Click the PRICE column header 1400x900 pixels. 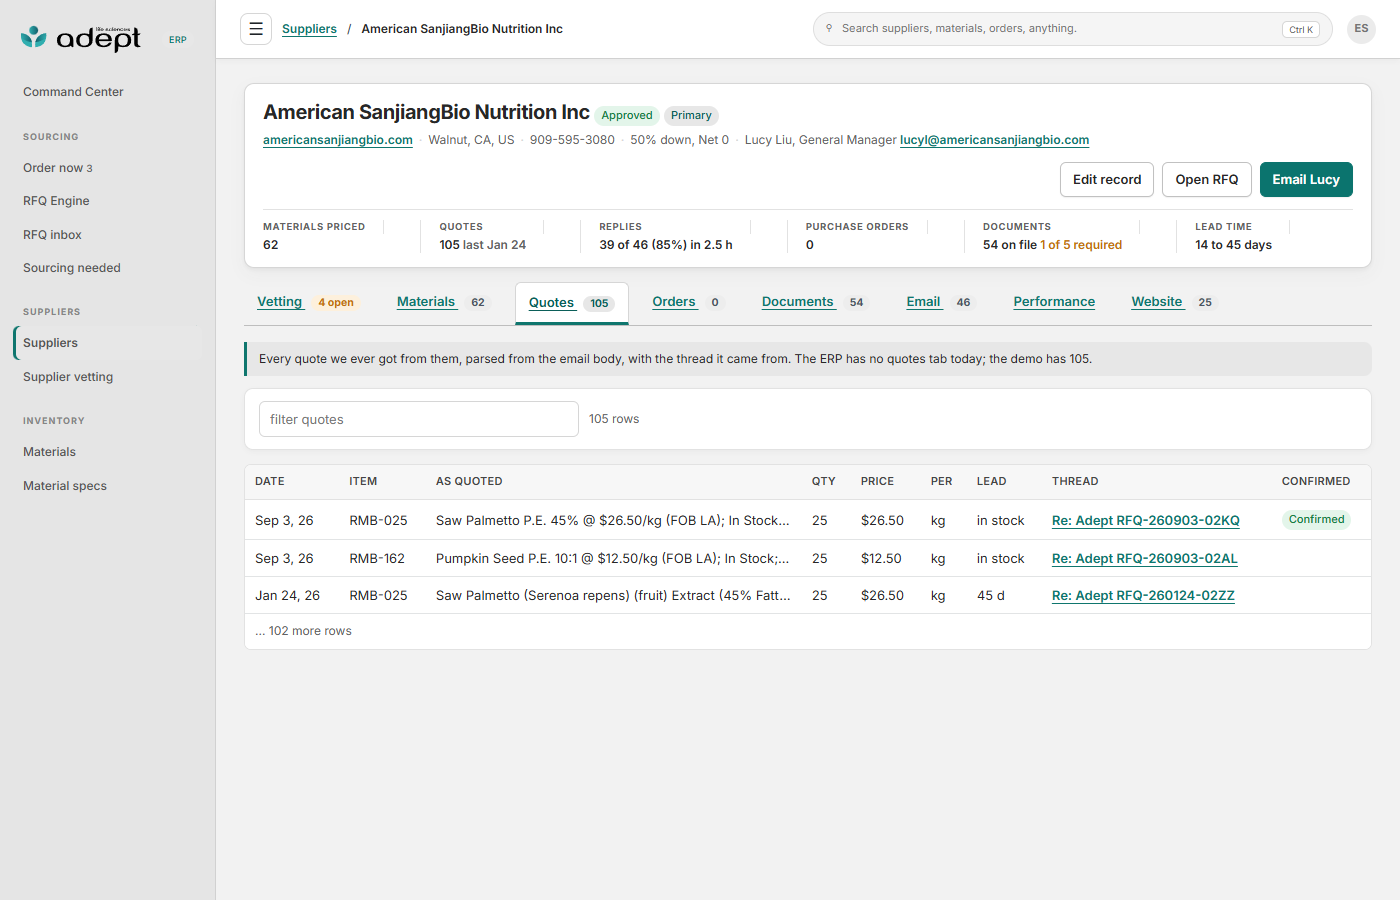click(877, 482)
